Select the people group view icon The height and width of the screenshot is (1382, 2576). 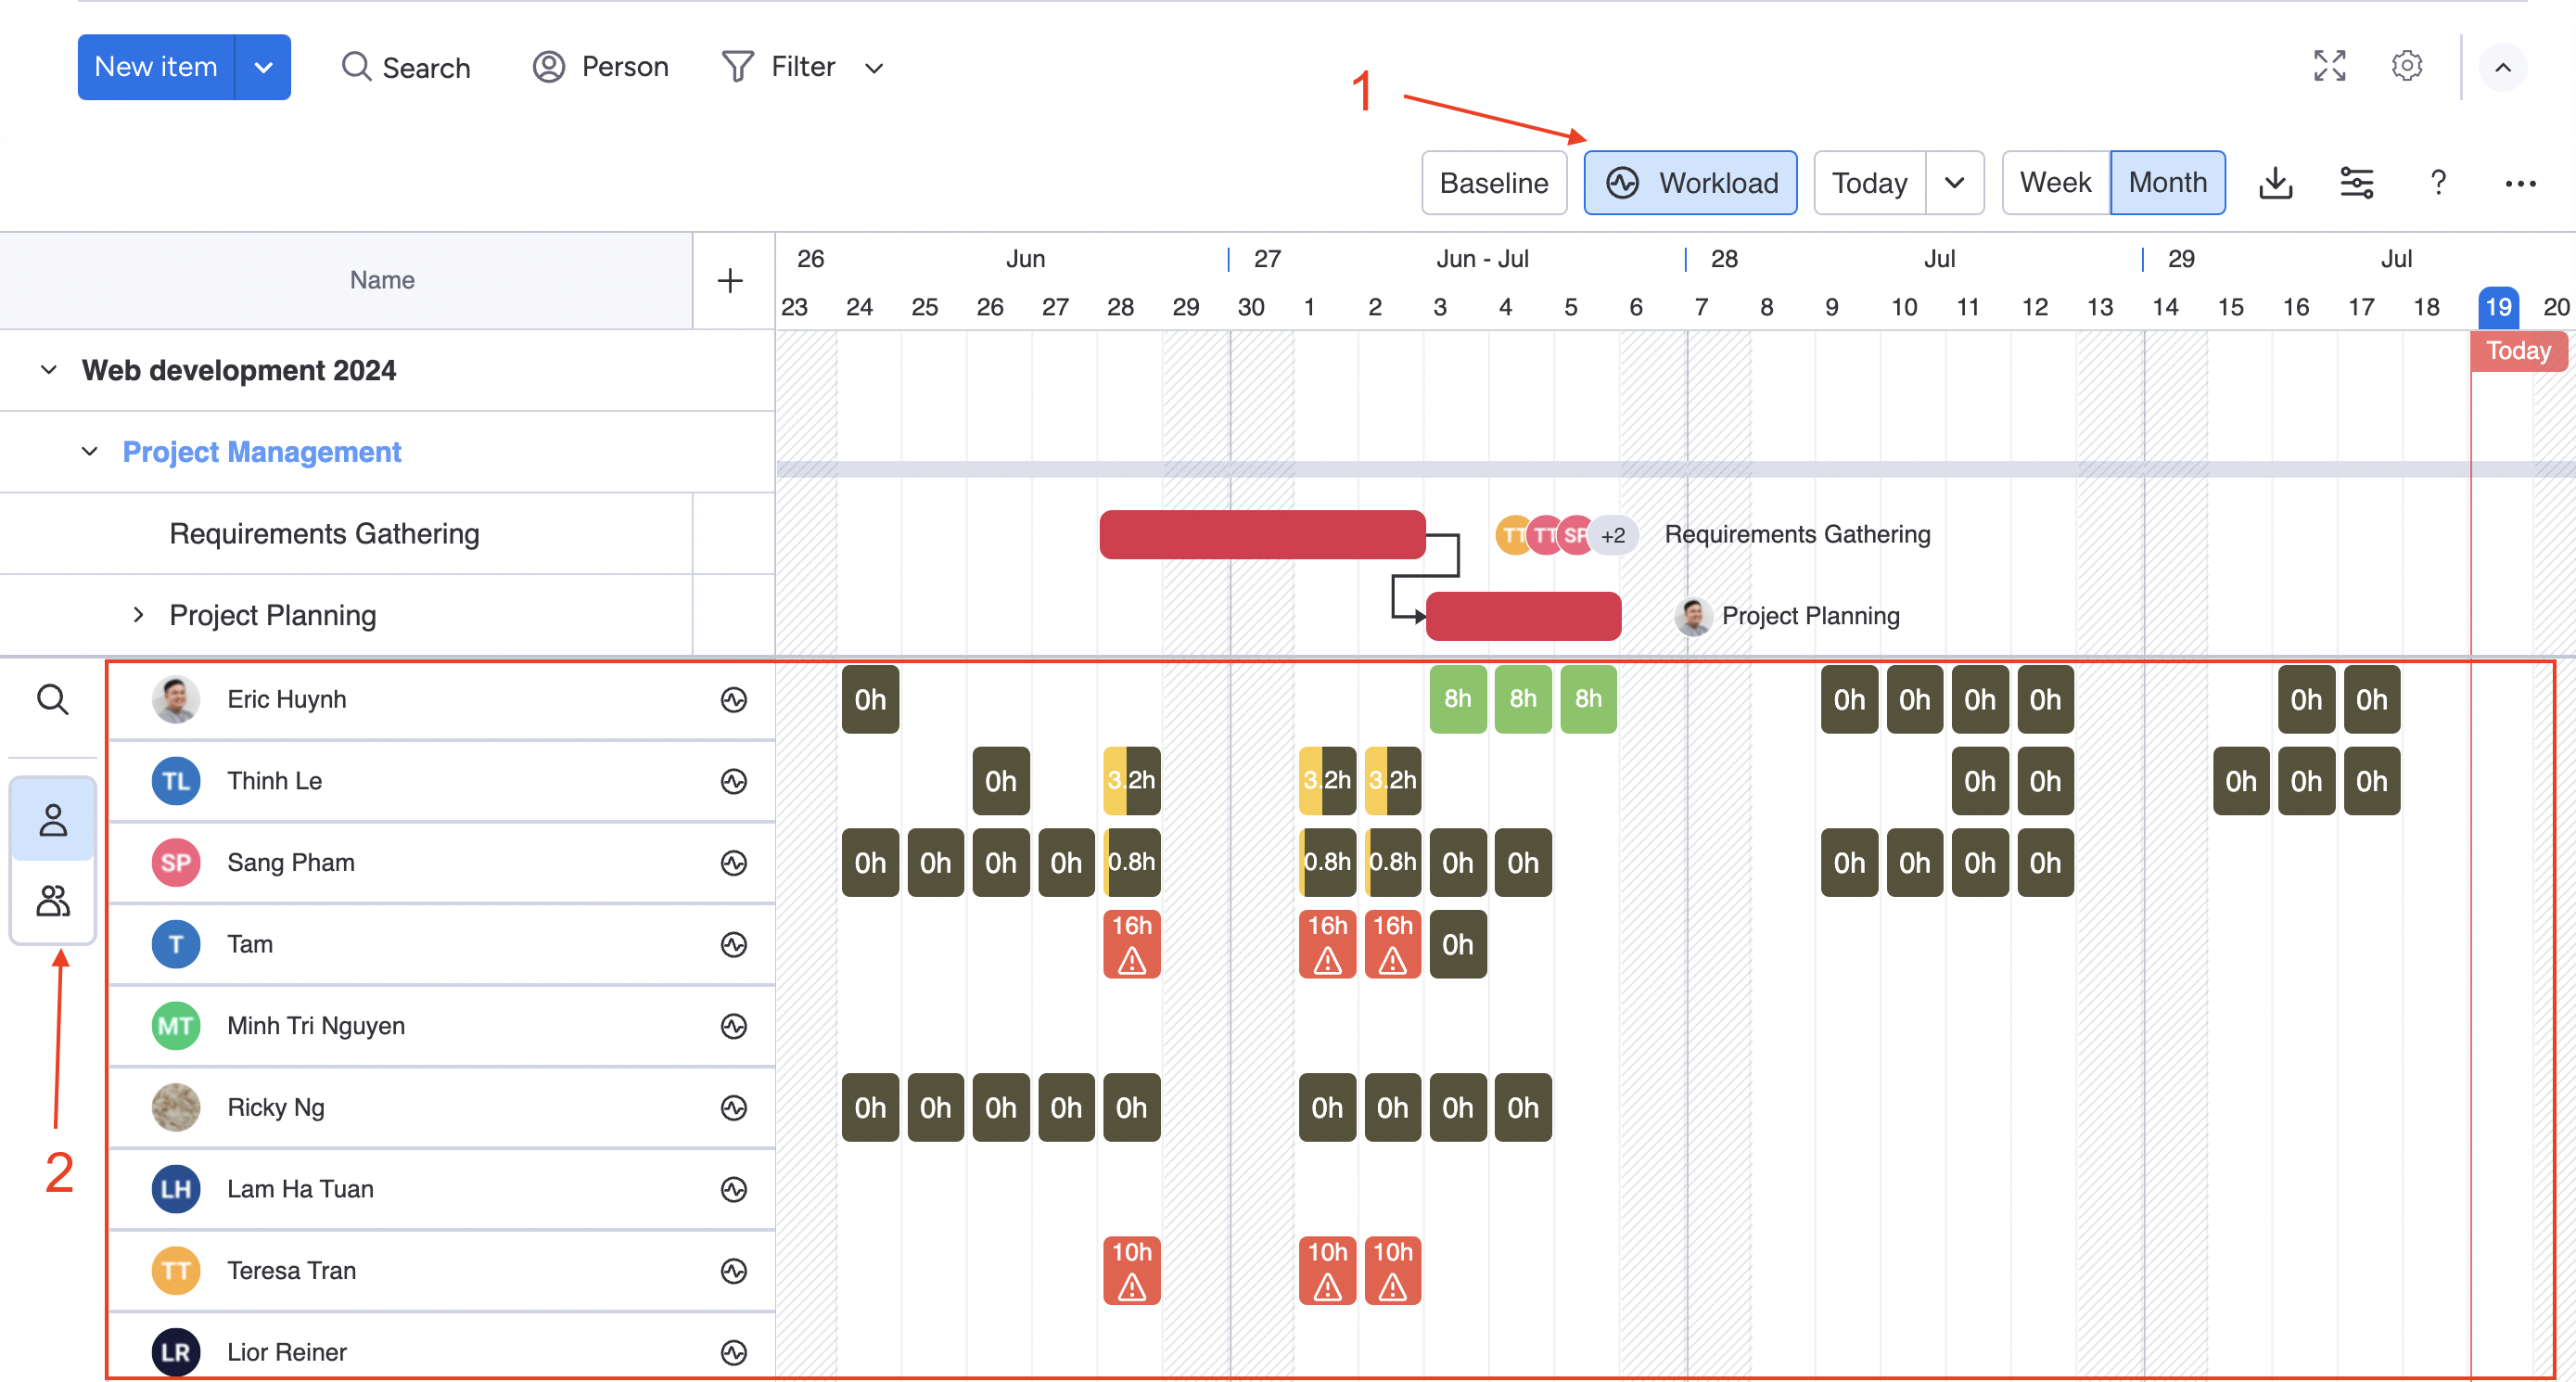point(52,901)
